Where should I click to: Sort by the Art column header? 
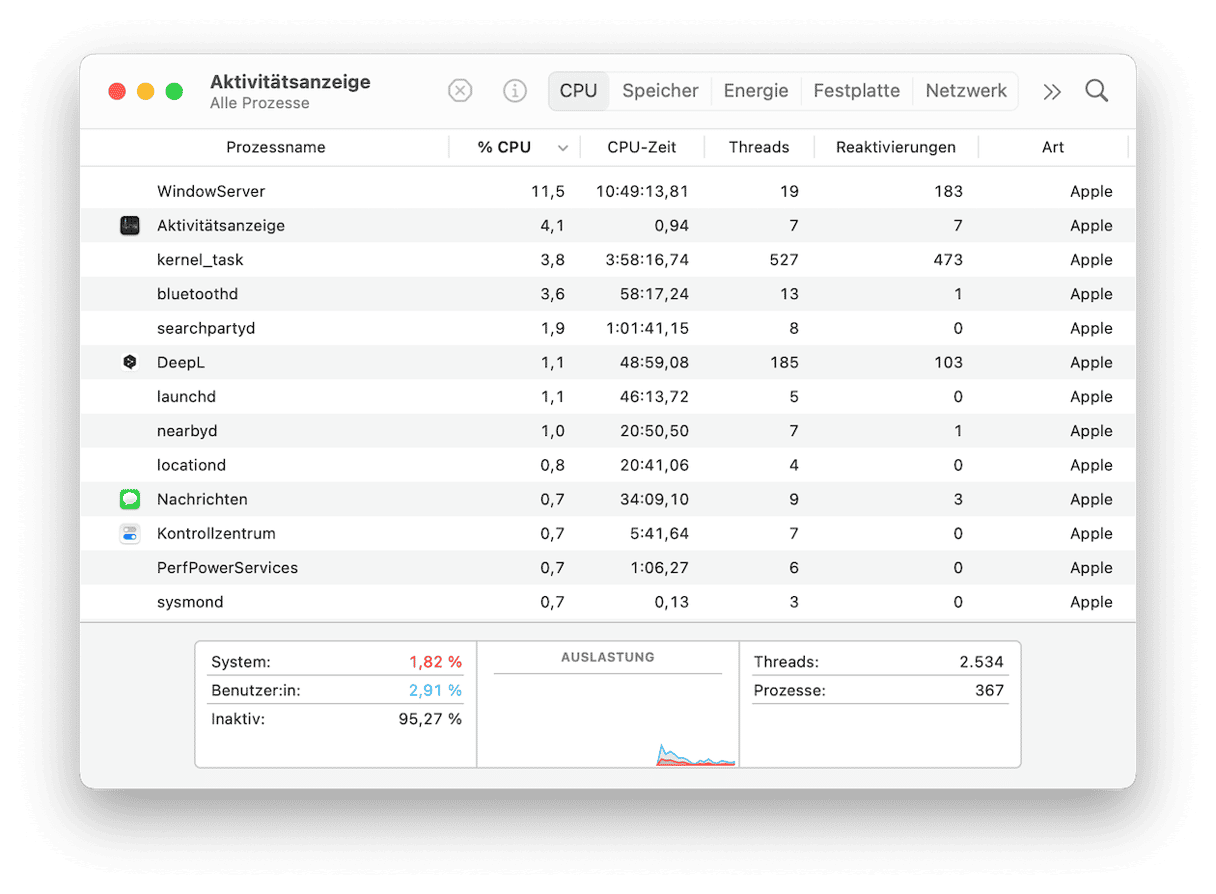click(1053, 147)
